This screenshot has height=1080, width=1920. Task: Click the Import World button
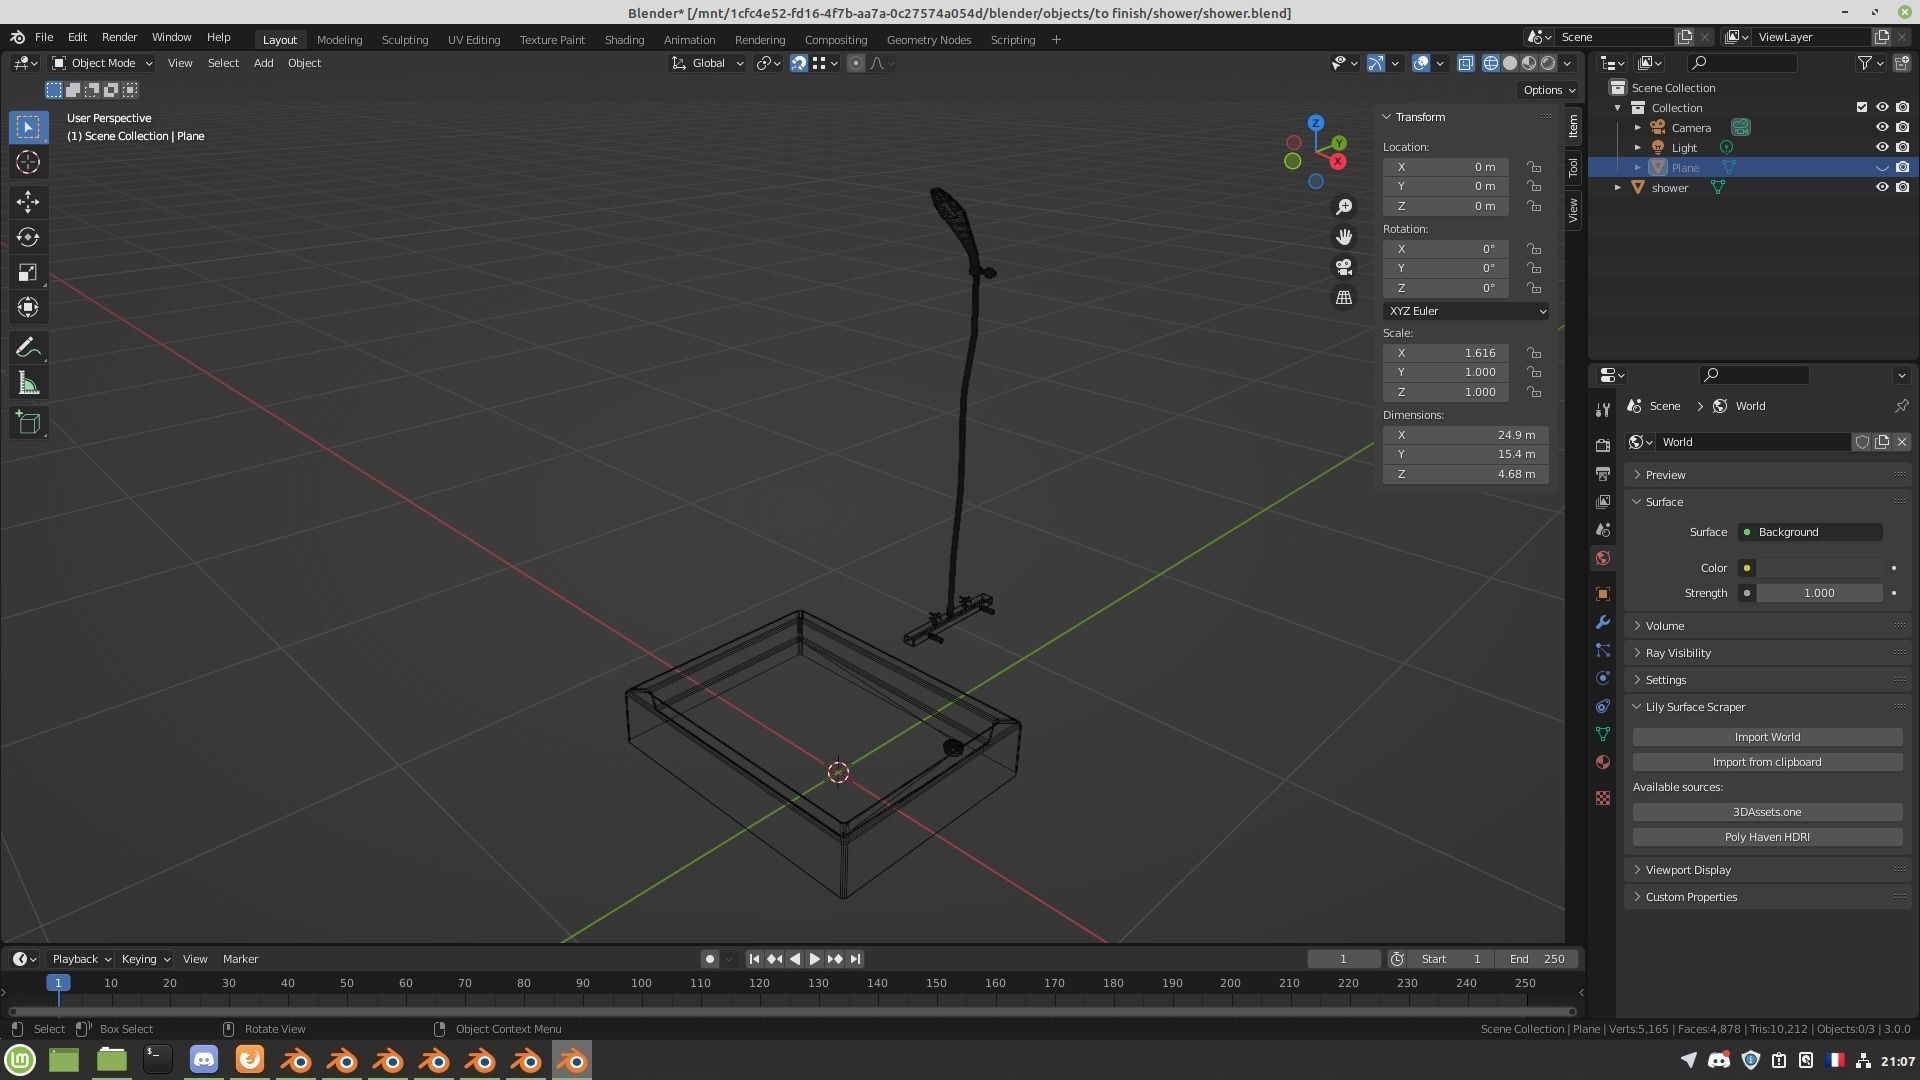pos(1767,737)
